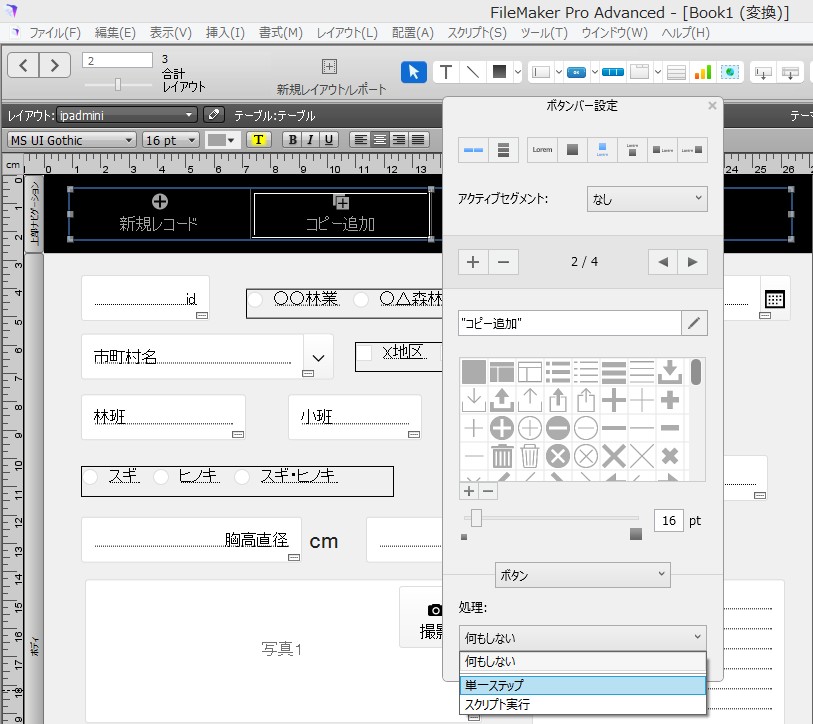Select icon-only button style
Image resolution: width=813 pixels, height=724 pixels.
[572, 150]
